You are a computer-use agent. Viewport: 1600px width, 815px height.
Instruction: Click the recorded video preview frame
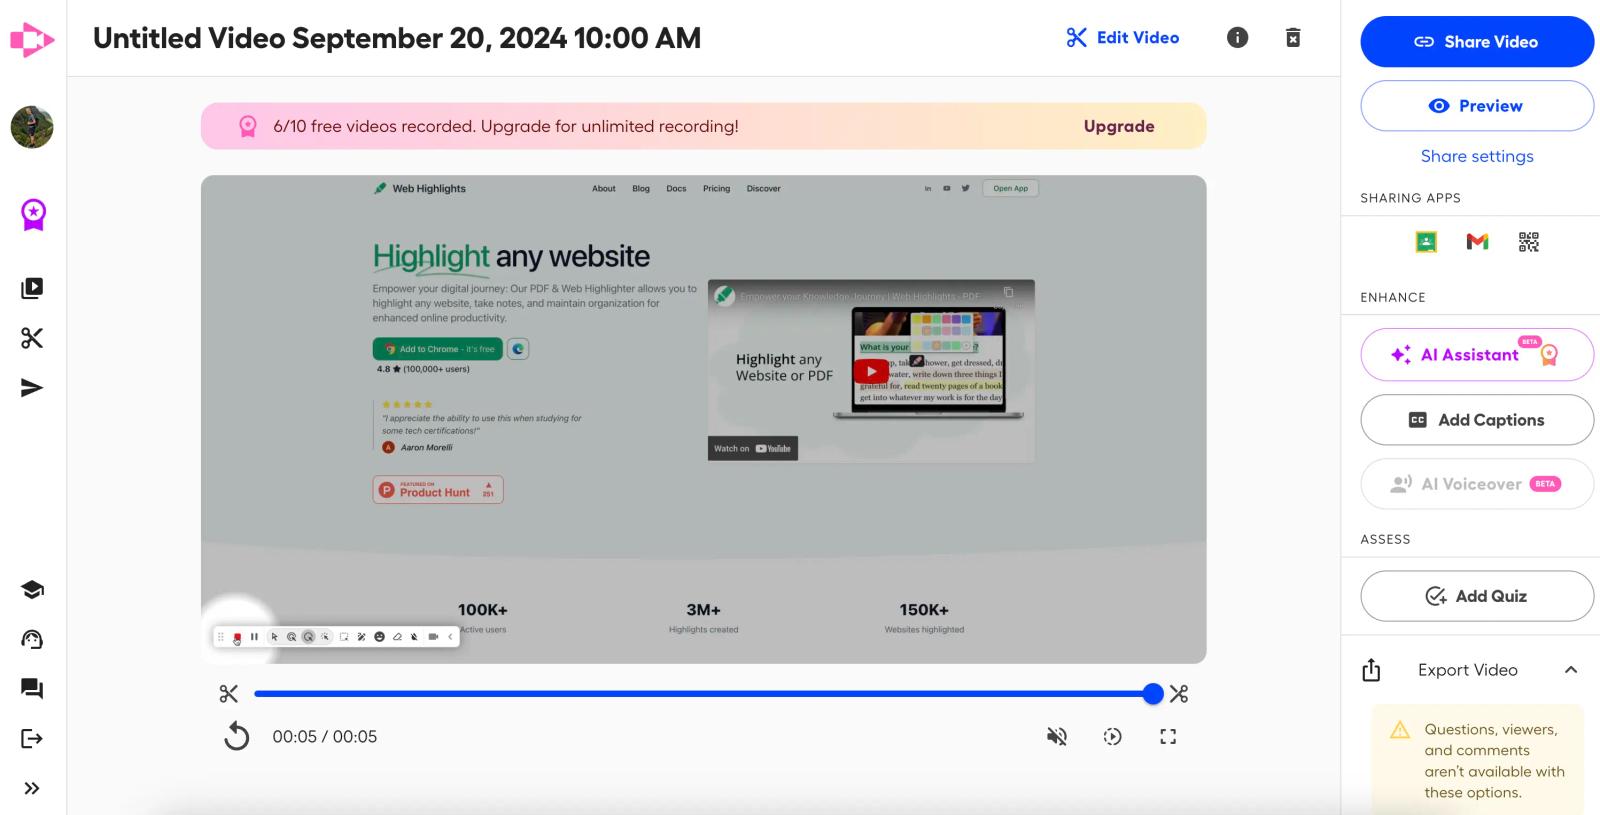703,419
